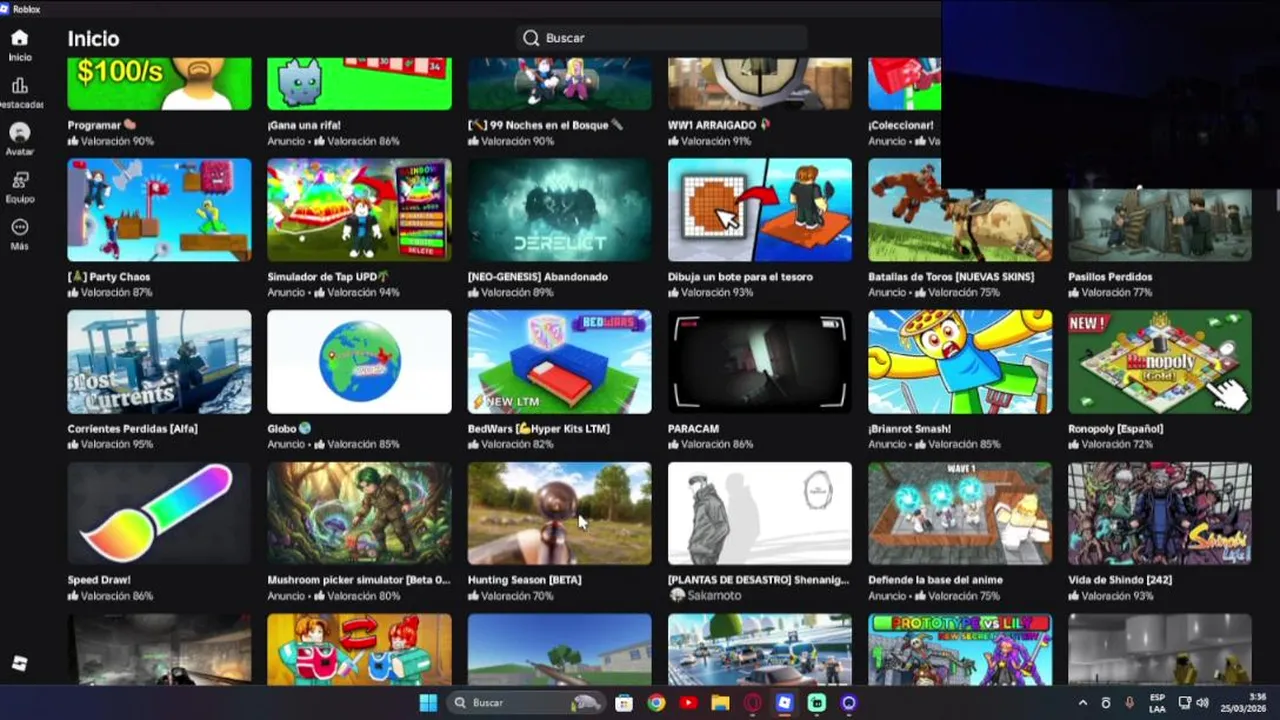Screen dimensions: 1280x720
Task: Open Google Chrome from taskbar
Action: click(x=656, y=703)
